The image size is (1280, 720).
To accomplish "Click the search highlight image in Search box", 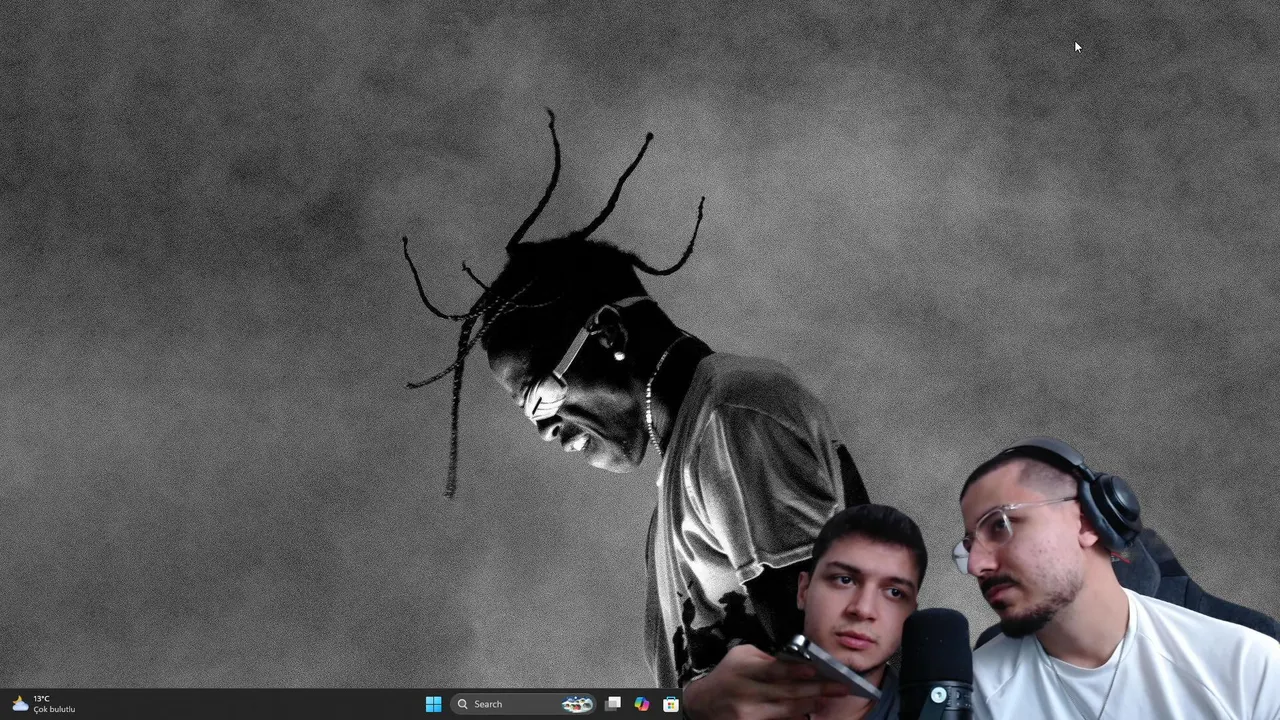I will tap(577, 704).
